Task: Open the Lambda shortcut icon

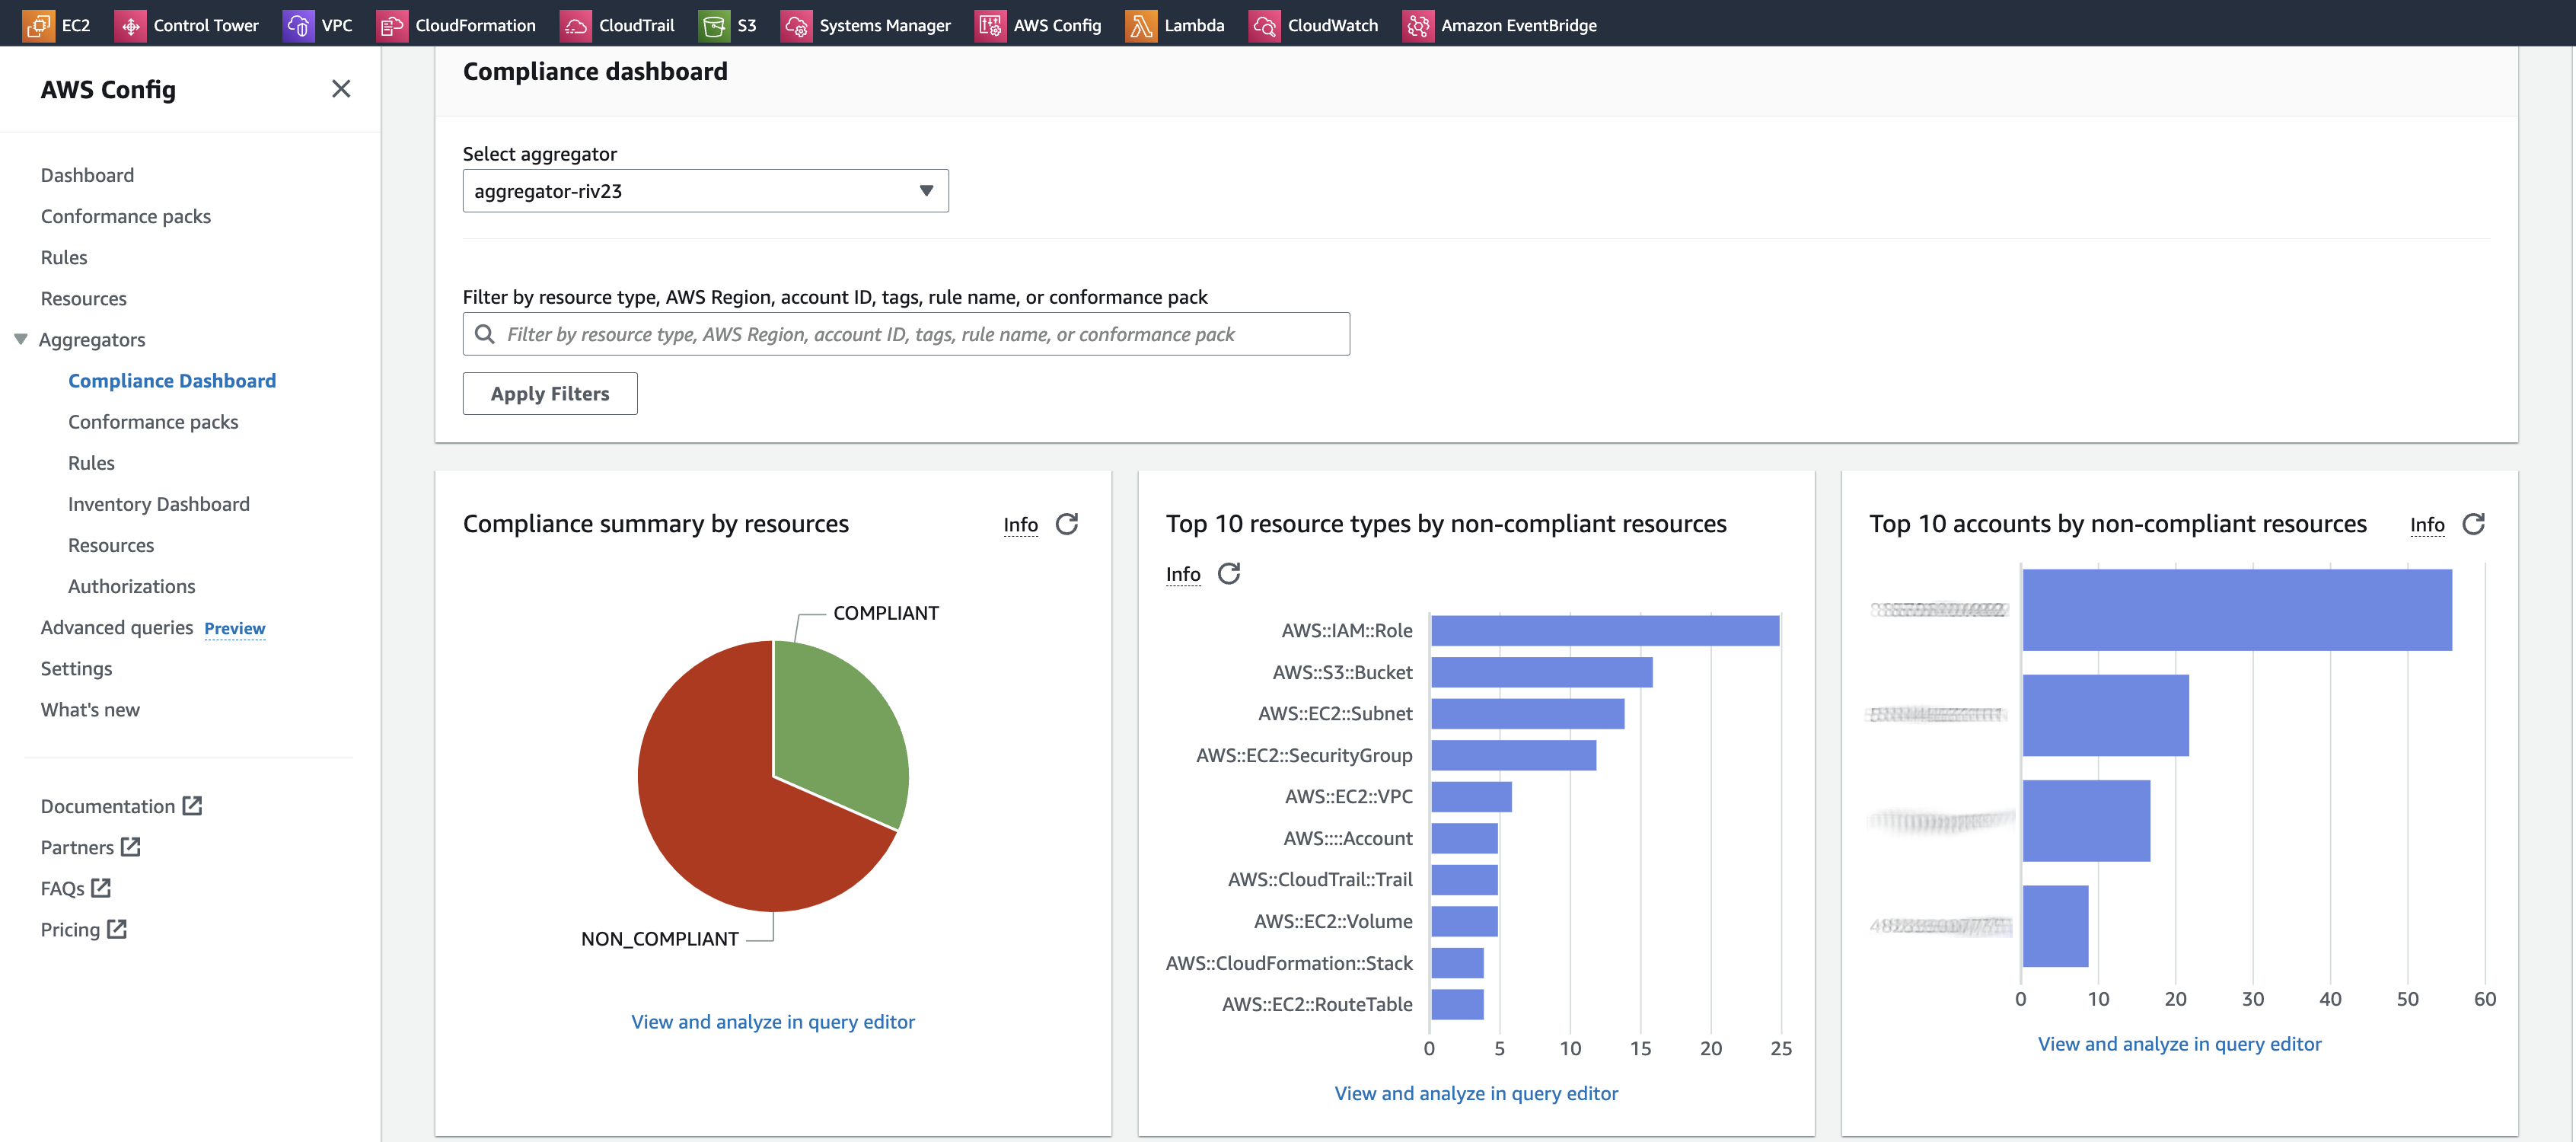Action: tap(1141, 25)
